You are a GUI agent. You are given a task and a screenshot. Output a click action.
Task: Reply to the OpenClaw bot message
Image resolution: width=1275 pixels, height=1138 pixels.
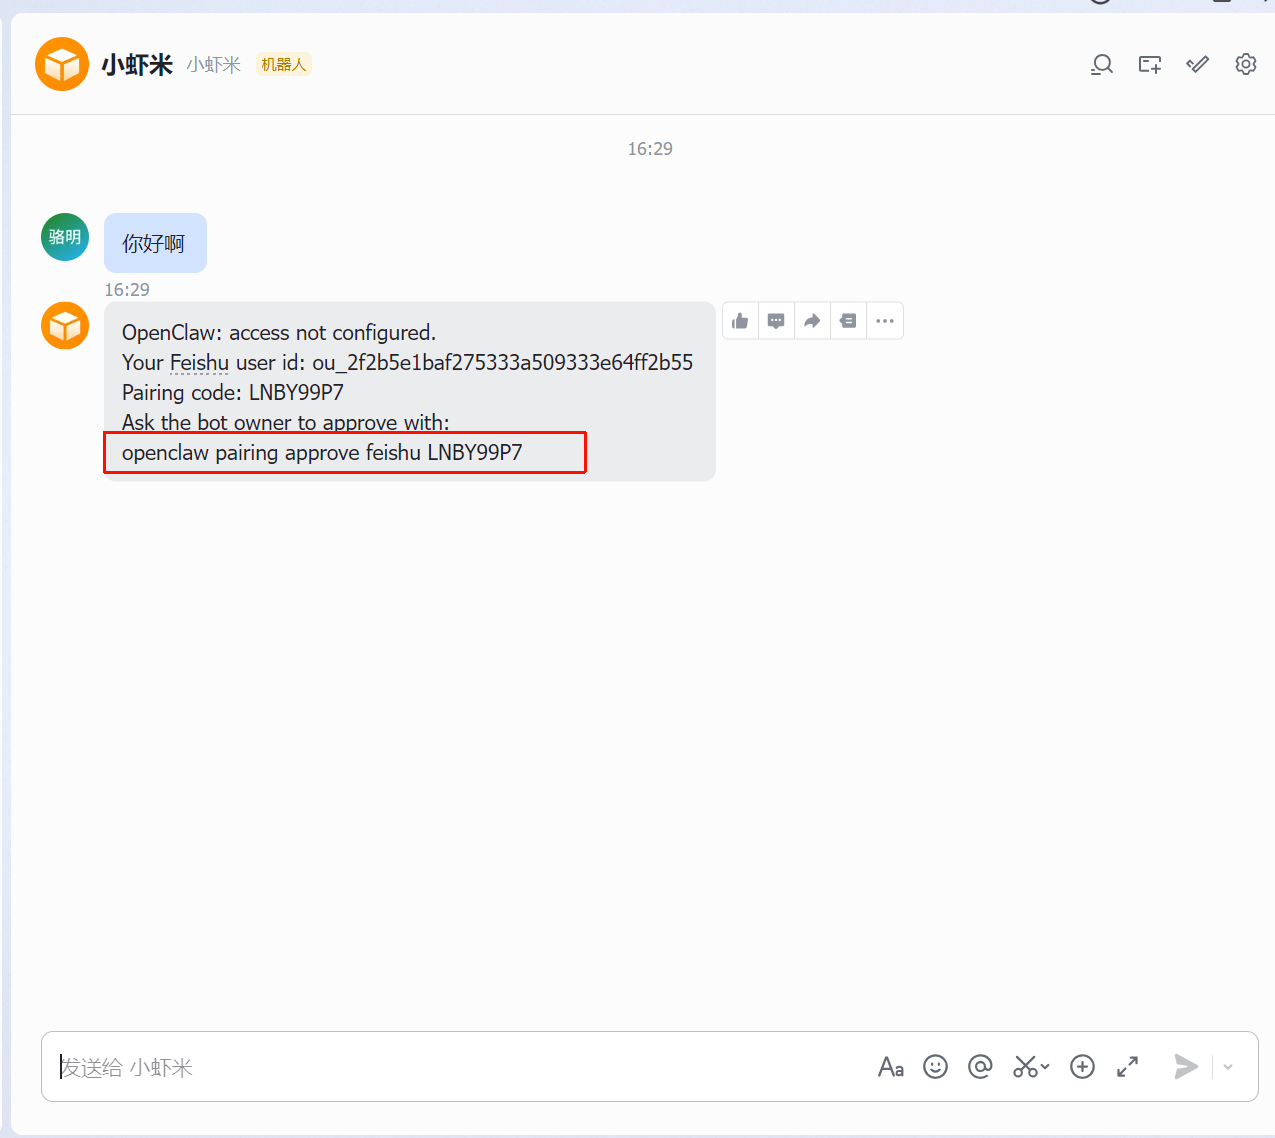coord(776,321)
